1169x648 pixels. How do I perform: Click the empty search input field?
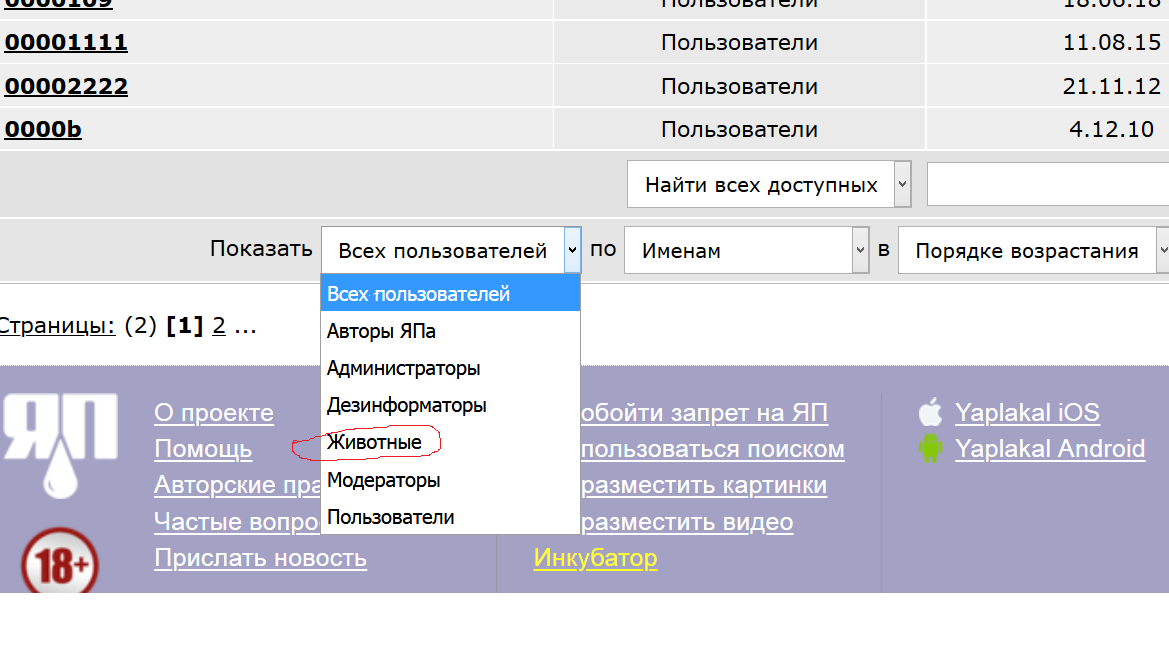click(x=1047, y=184)
